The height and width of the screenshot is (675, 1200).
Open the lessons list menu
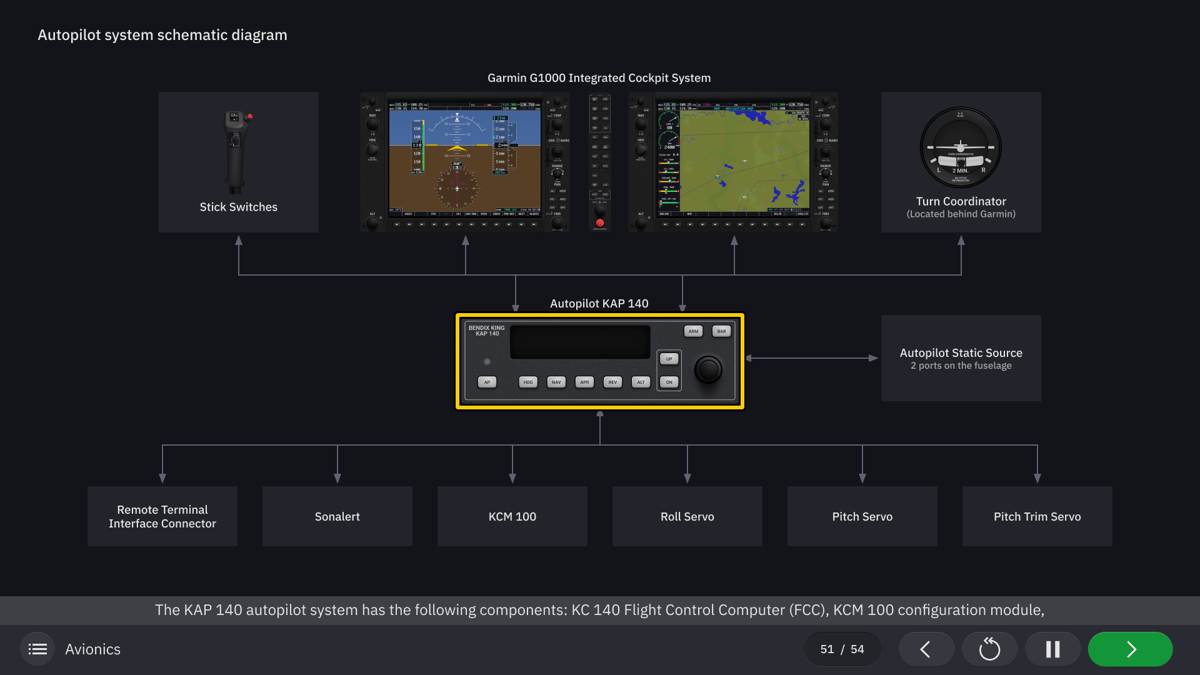pyautogui.click(x=37, y=649)
